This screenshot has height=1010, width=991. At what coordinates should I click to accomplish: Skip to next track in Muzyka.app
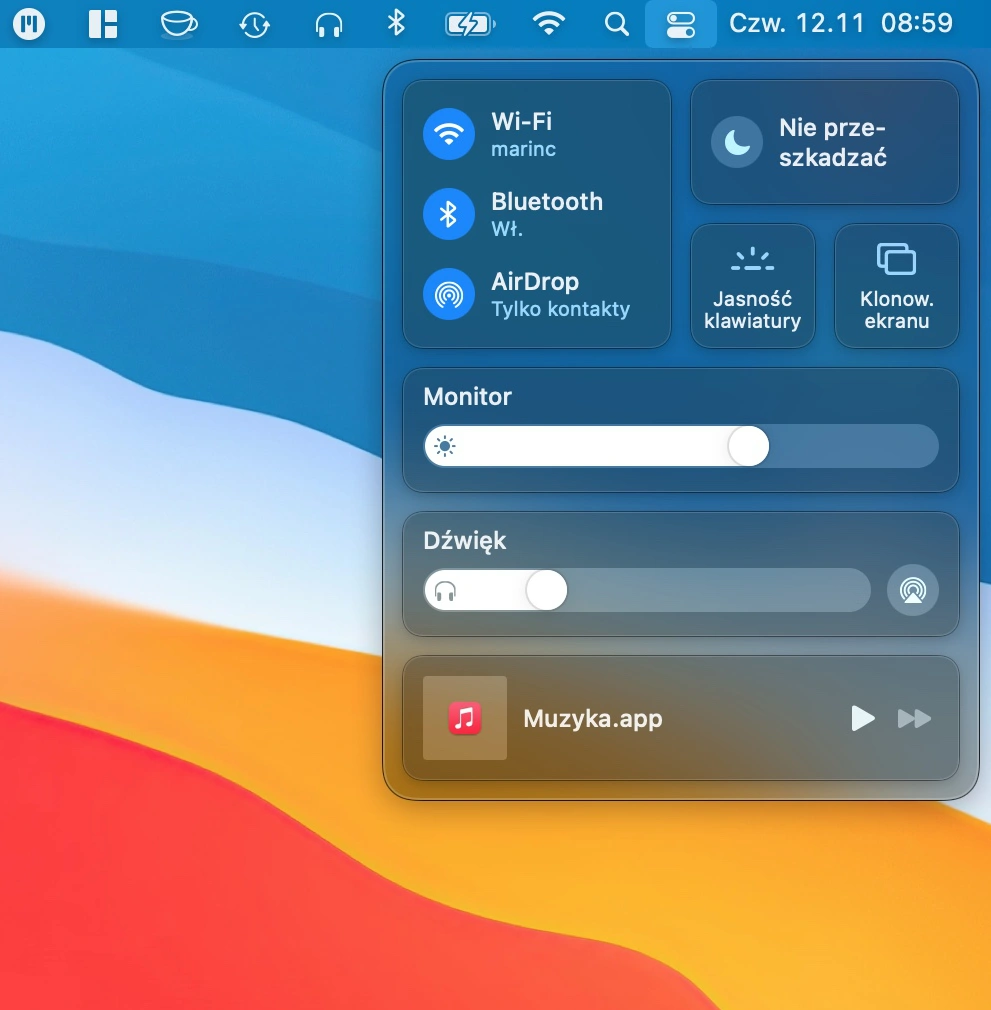[x=914, y=718]
